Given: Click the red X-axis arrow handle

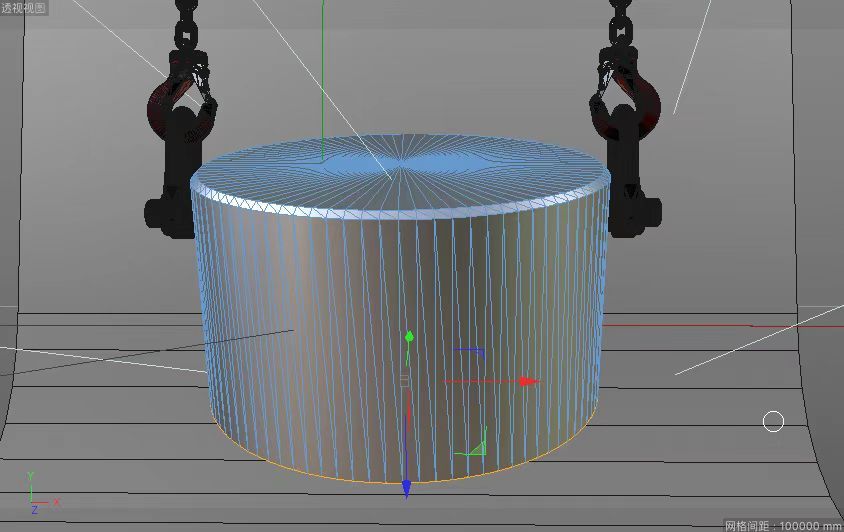Looking at the screenshot, I should (x=528, y=381).
